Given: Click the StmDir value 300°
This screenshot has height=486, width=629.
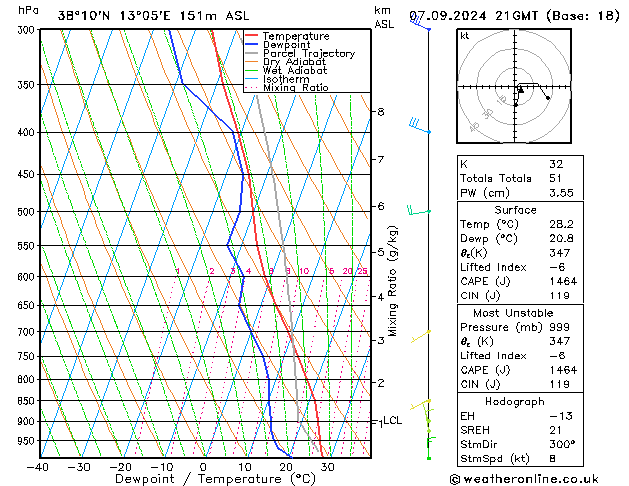Looking at the screenshot, I should point(562,444).
